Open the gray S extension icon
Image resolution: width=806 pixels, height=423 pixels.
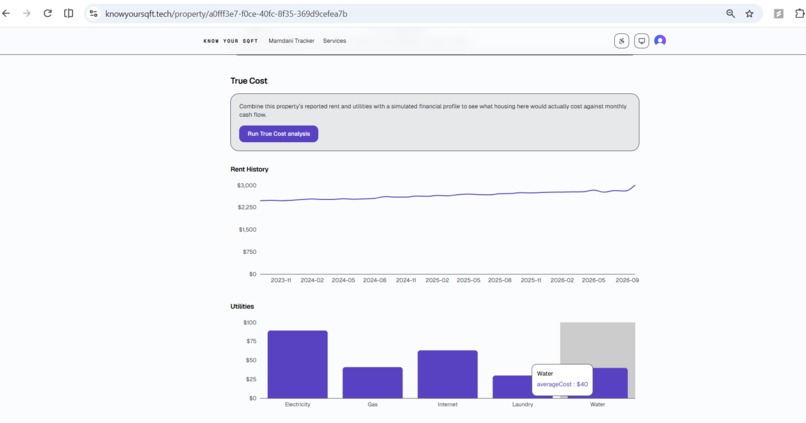pyautogui.click(x=779, y=14)
